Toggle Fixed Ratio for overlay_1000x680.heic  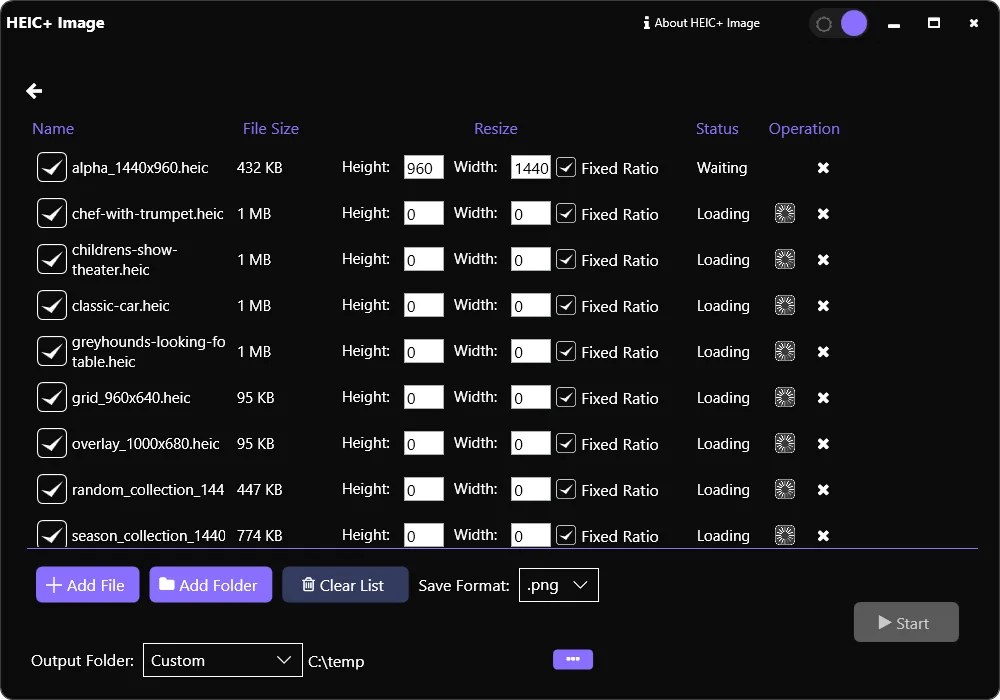(x=566, y=442)
